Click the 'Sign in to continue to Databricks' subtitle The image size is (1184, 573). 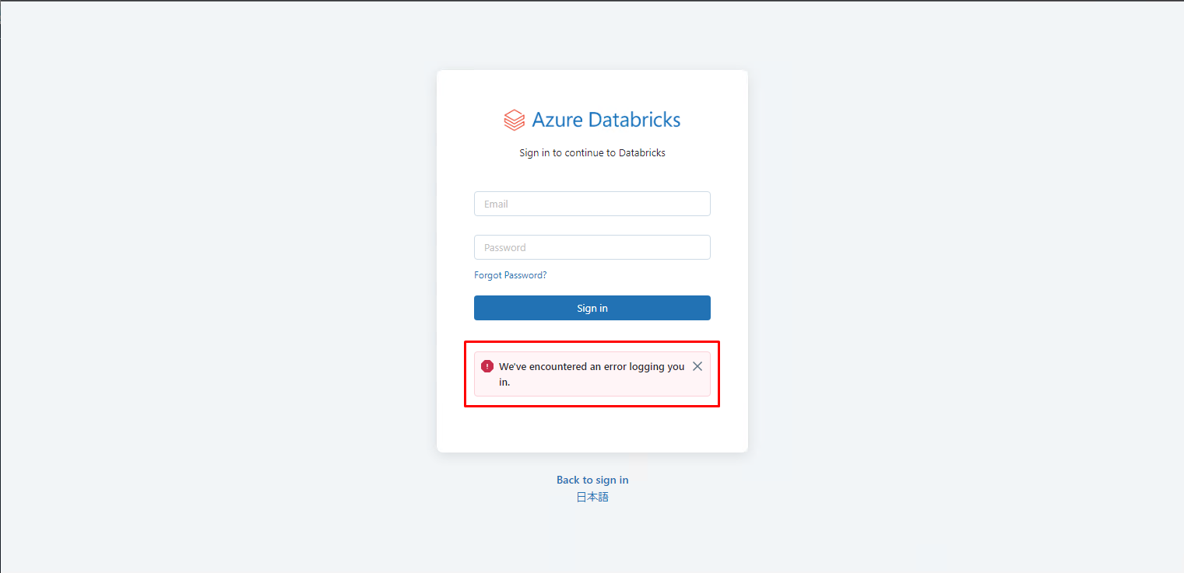pos(592,153)
